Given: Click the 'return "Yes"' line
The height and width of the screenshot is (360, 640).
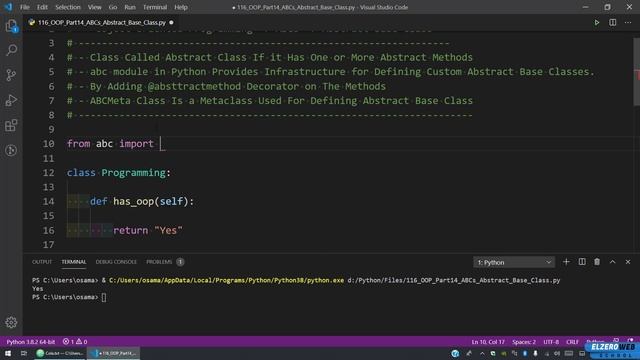Looking at the screenshot, I should (x=148, y=231).
